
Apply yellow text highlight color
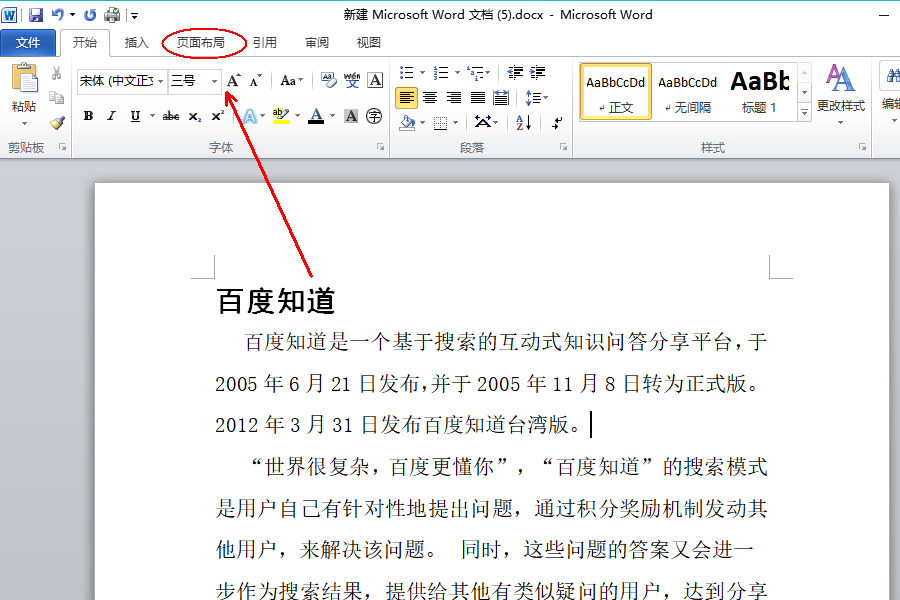tap(281, 116)
